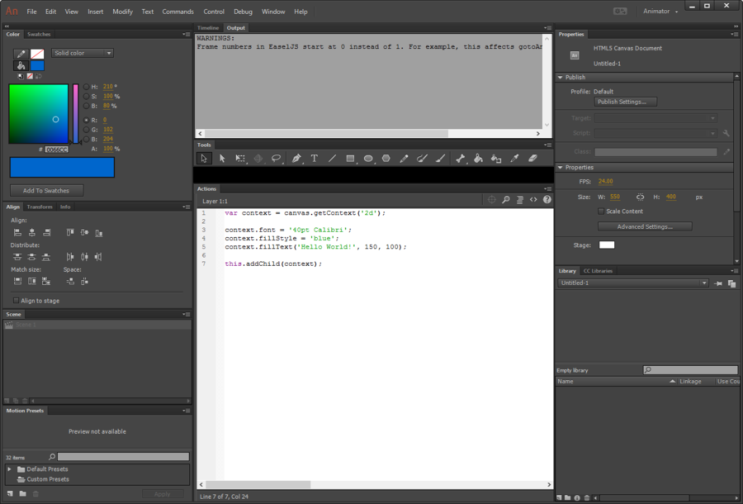Select the Bone tool
The width and height of the screenshot is (743, 504).
coord(460,158)
